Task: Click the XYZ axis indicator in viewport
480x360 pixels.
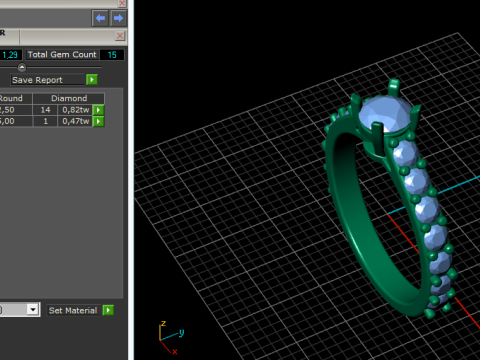Action: 172,337
